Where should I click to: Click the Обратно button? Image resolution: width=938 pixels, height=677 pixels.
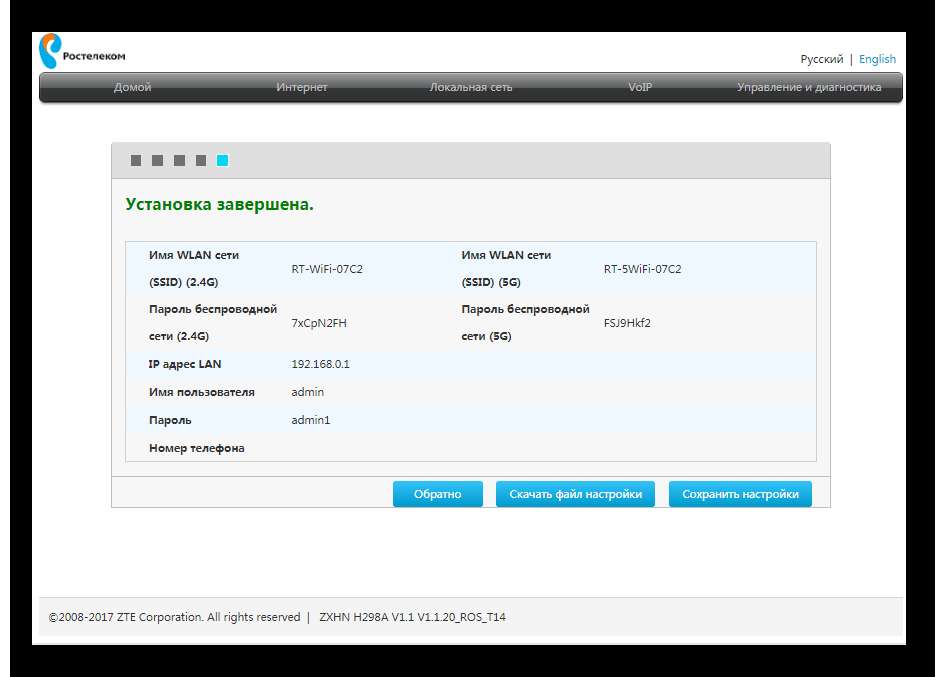pos(437,494)
